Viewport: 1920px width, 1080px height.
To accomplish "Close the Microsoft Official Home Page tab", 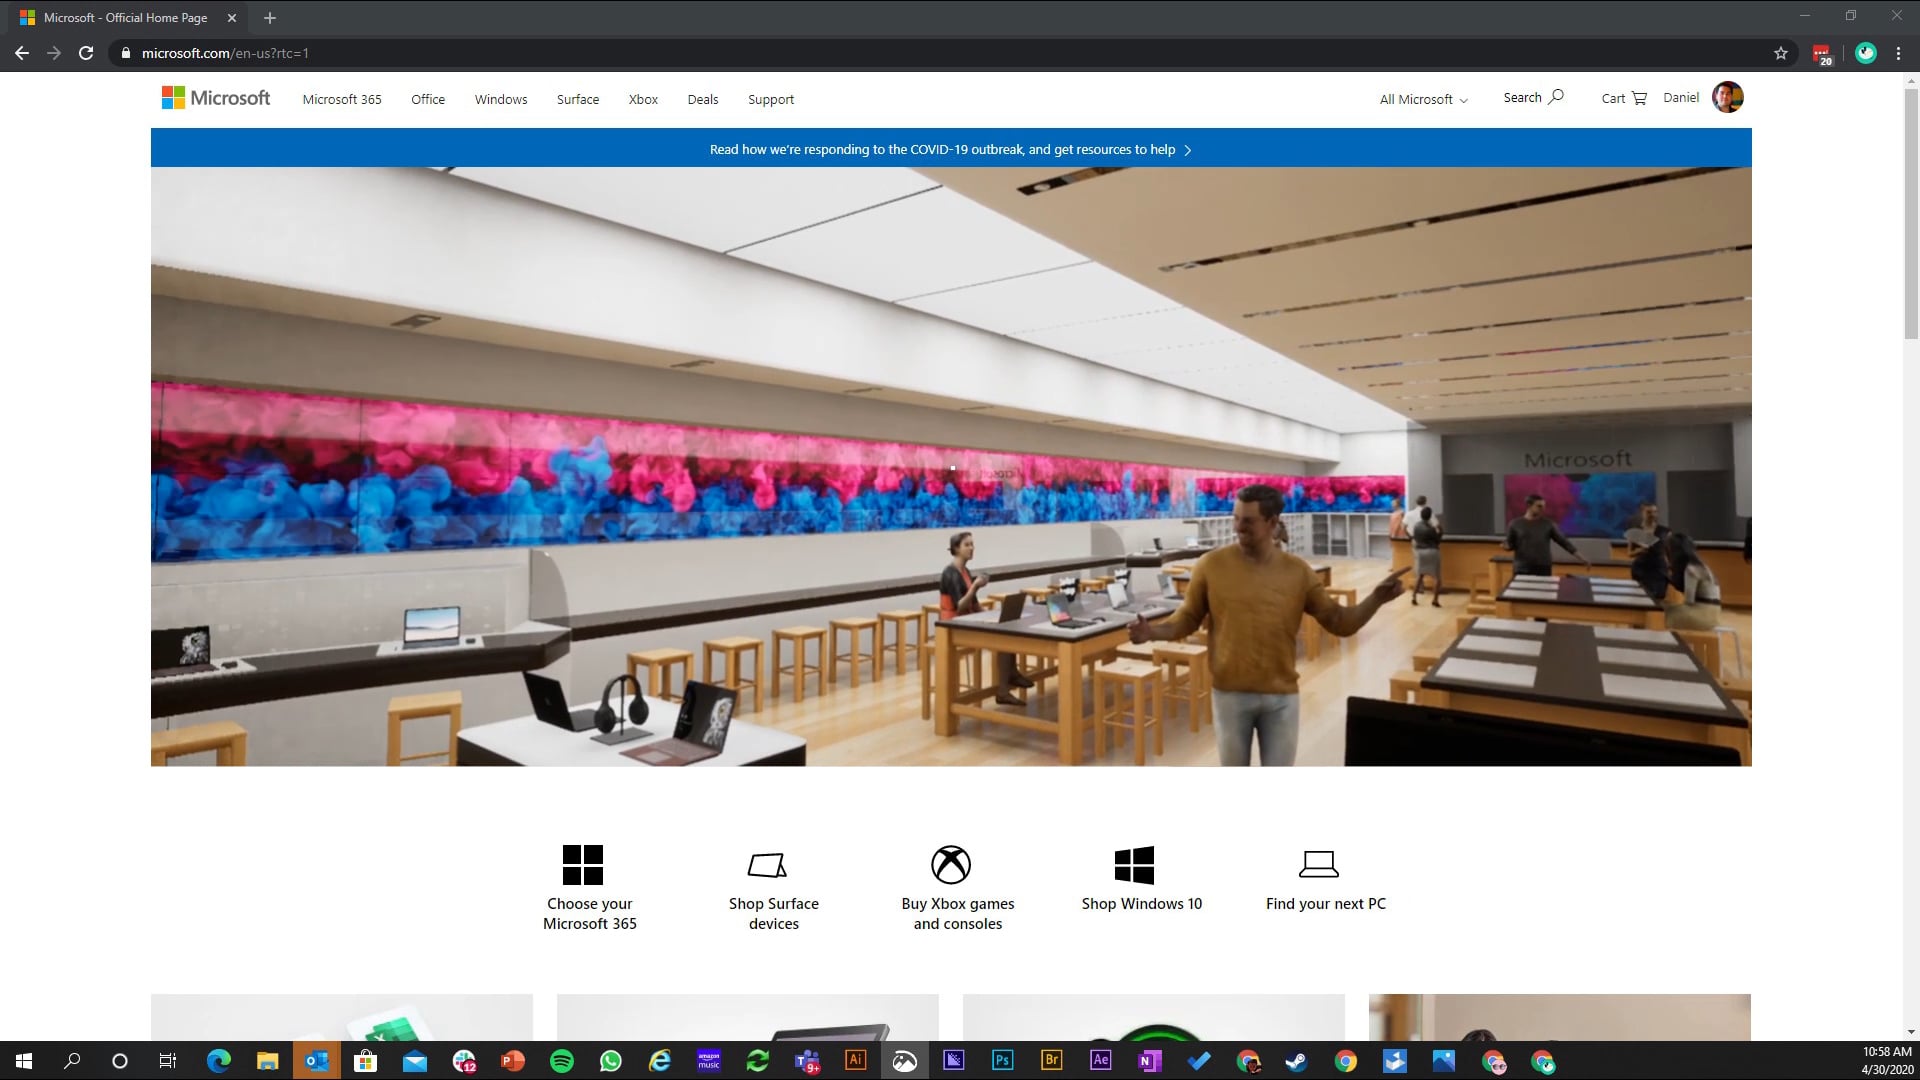I will click(231, 18).
